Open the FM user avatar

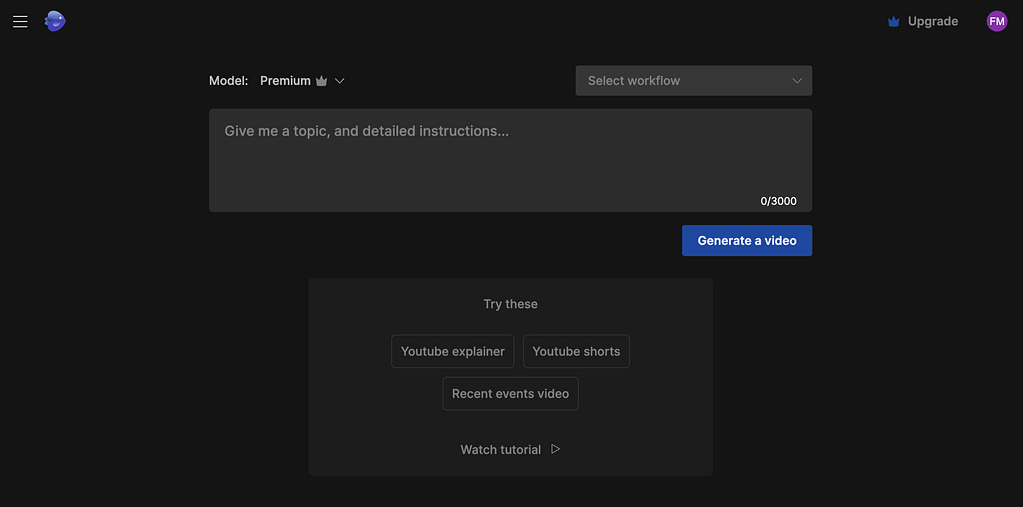pyautogui.click(x=996, y=21)
